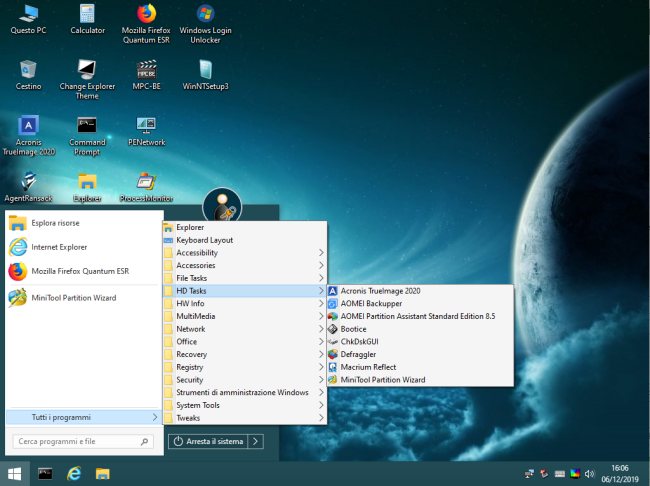
Task: Open Windows Login Unlocker desktop icon
Action: pos(205,24)
